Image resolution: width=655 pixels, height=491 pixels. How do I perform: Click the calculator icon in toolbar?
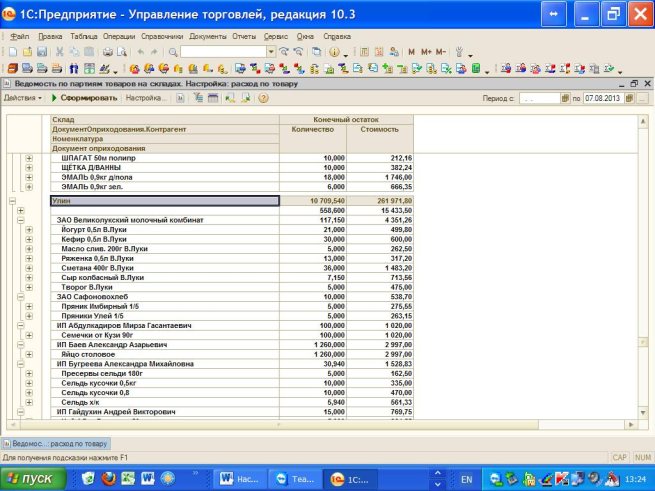pyautogui.click(x=364, y=52)
